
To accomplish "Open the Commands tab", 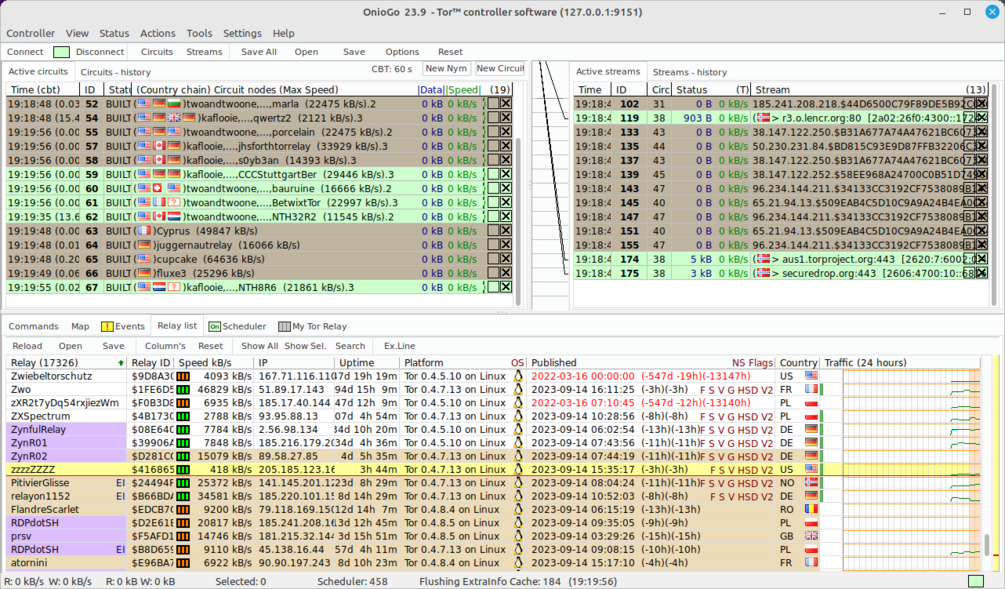I will click(33, 326).
